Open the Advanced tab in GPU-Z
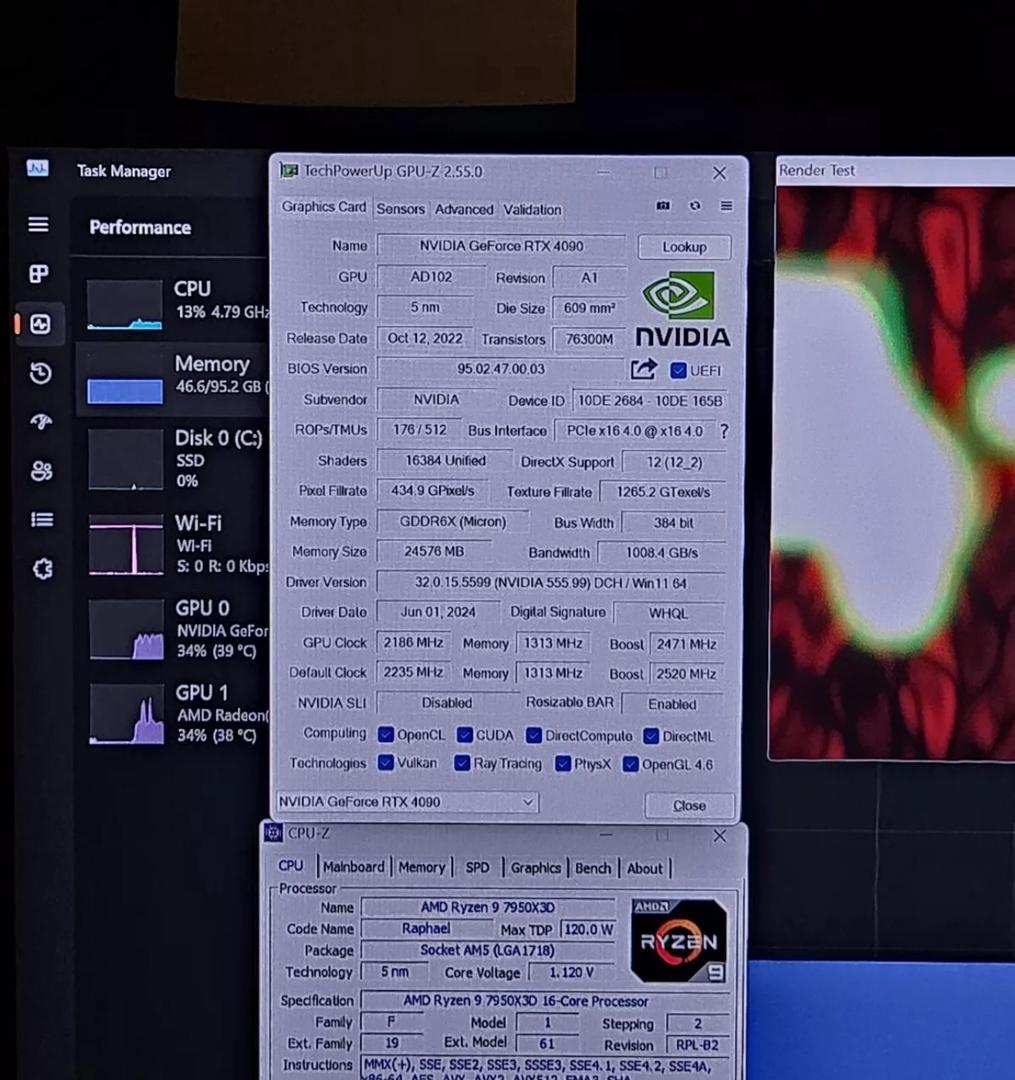This screenshot has width=1015, height=1080. (464, 209)
